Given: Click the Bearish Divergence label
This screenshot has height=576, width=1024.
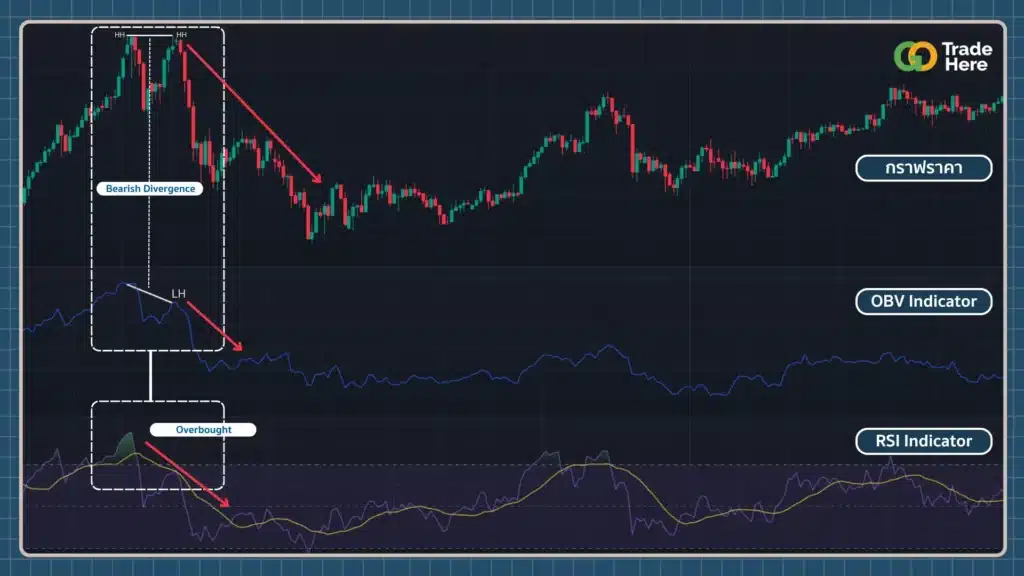Looking at the screenshot, I should point(150,189).
